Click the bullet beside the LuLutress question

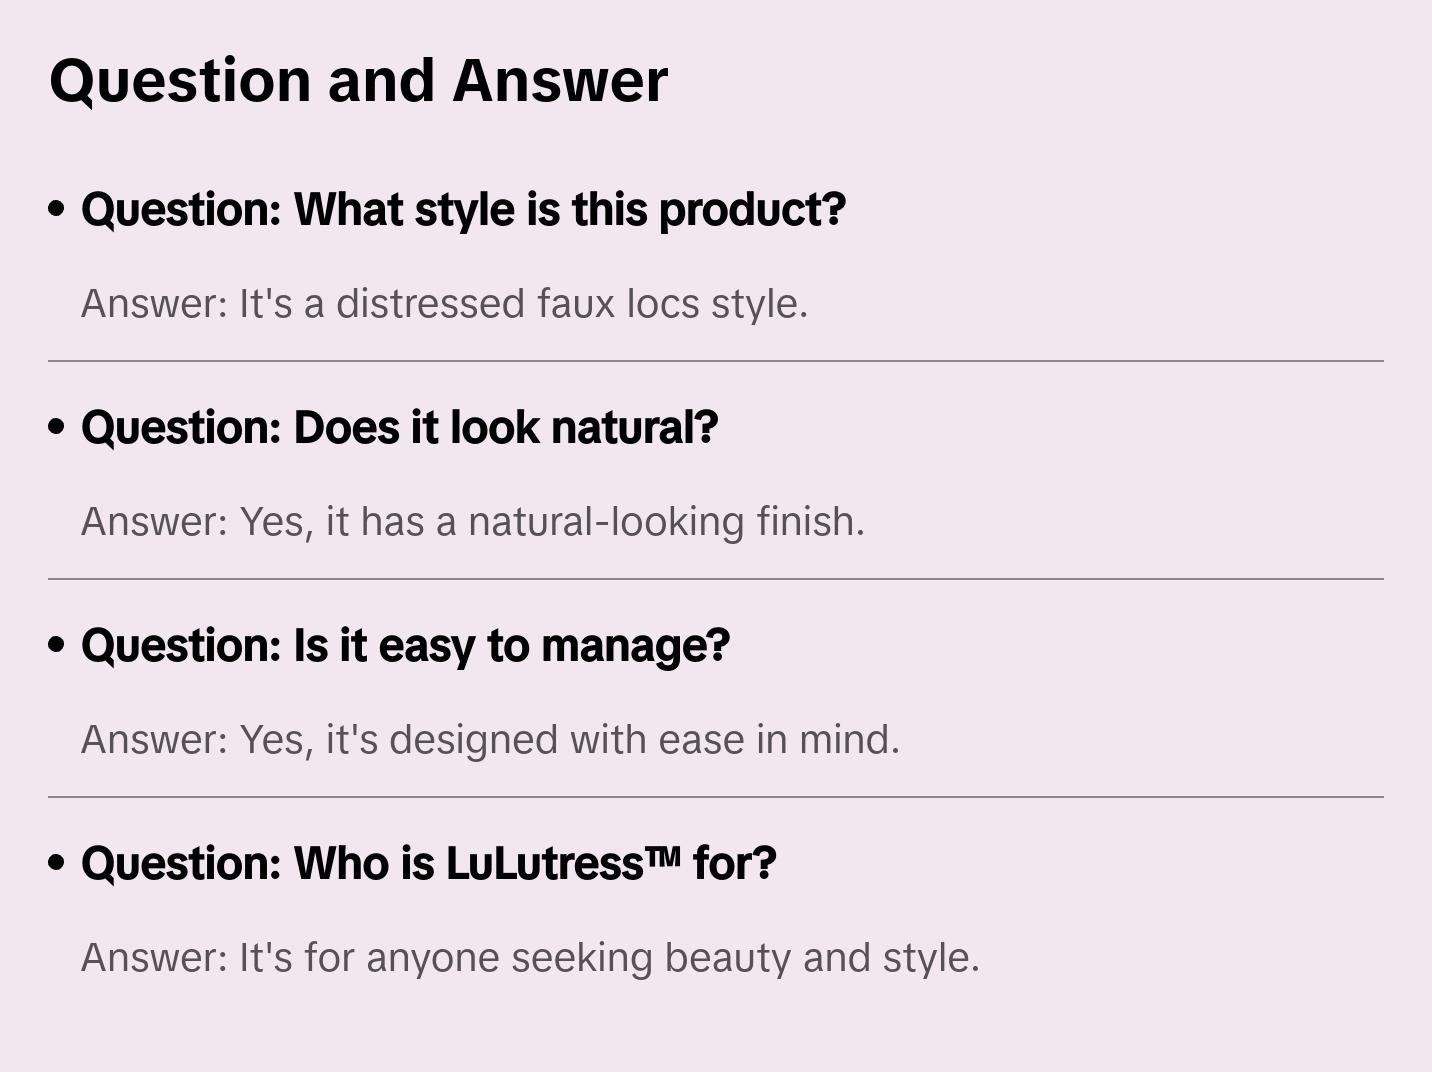pos(57,864)
